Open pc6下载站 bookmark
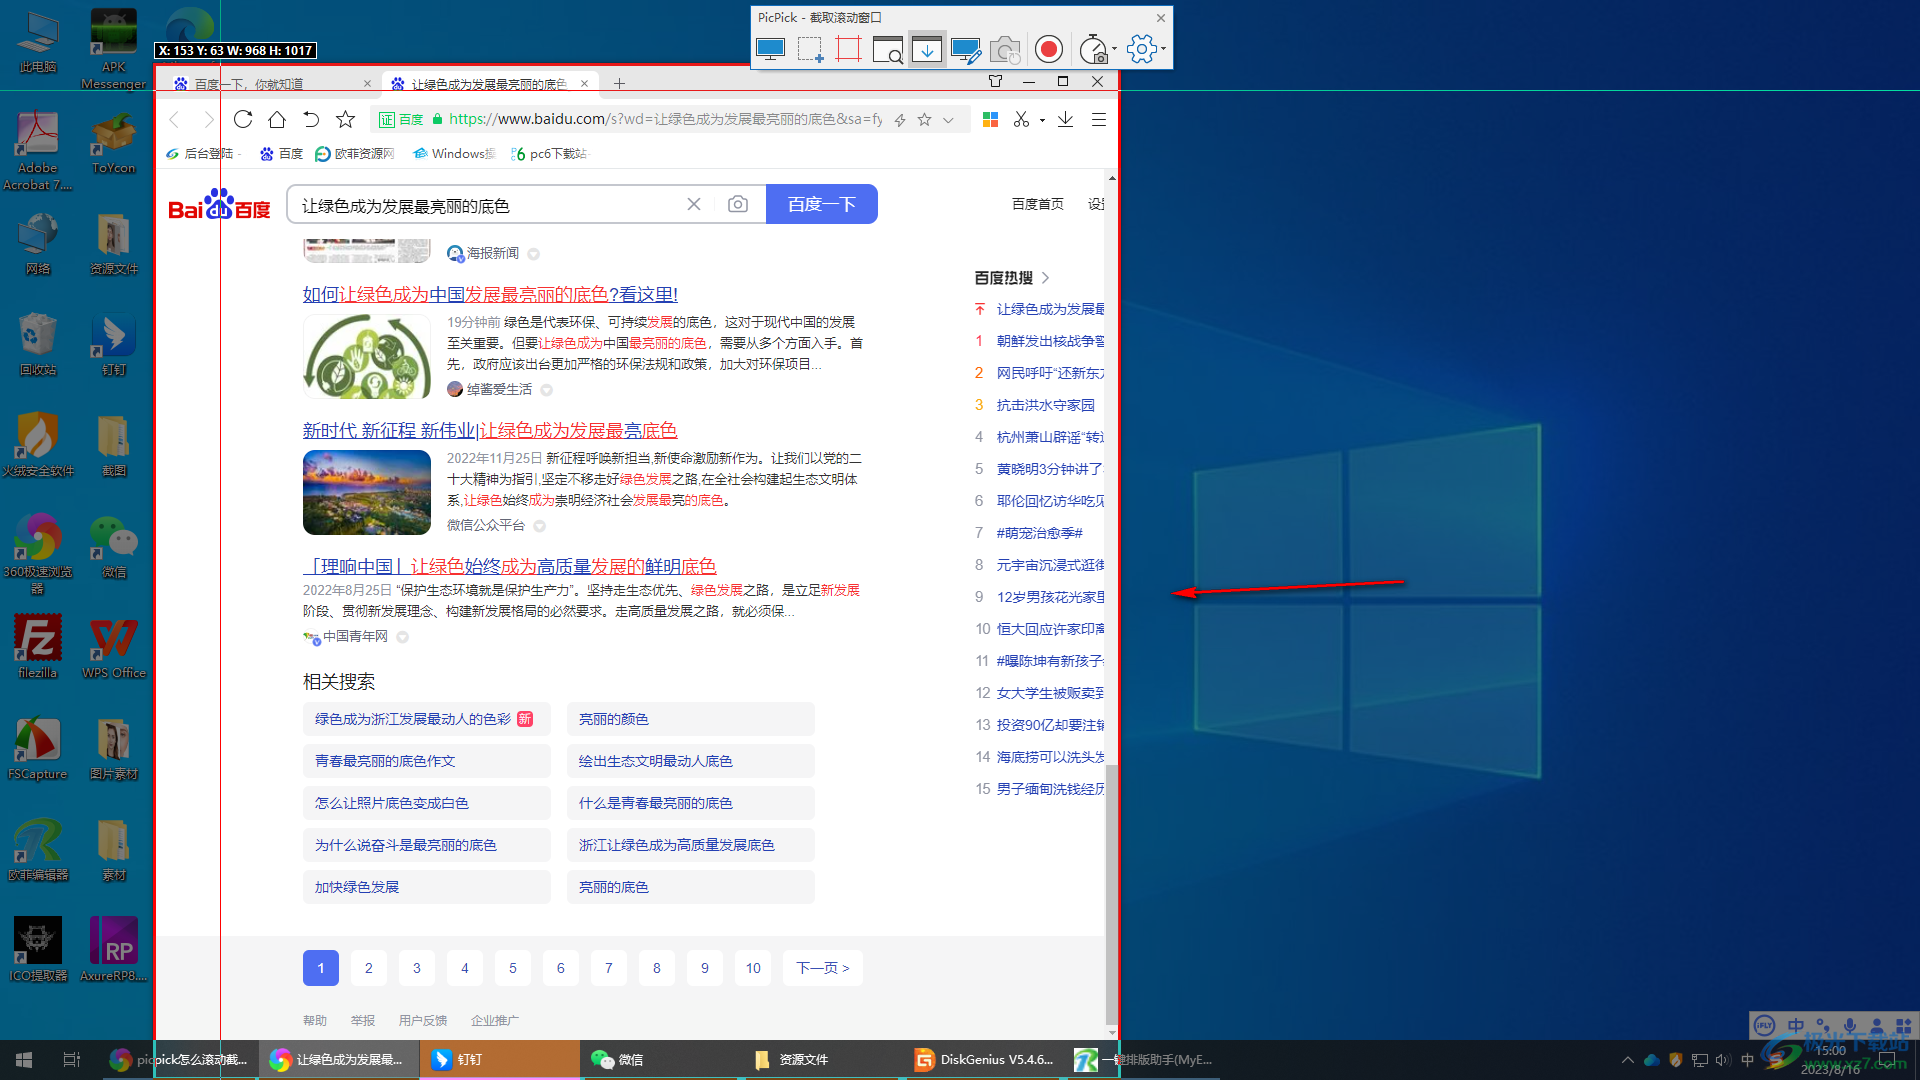 click(549, 153)
